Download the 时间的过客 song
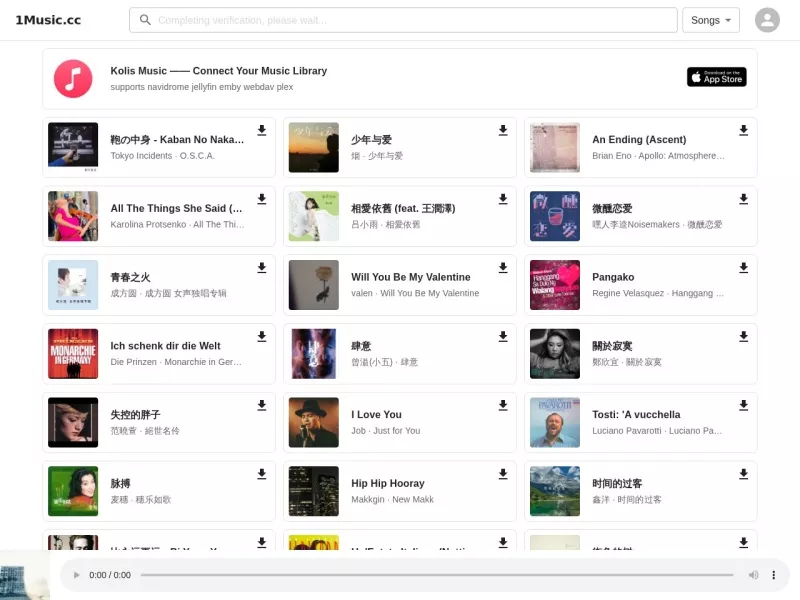This screenshot has height=600, width=800. click(743, 474)
